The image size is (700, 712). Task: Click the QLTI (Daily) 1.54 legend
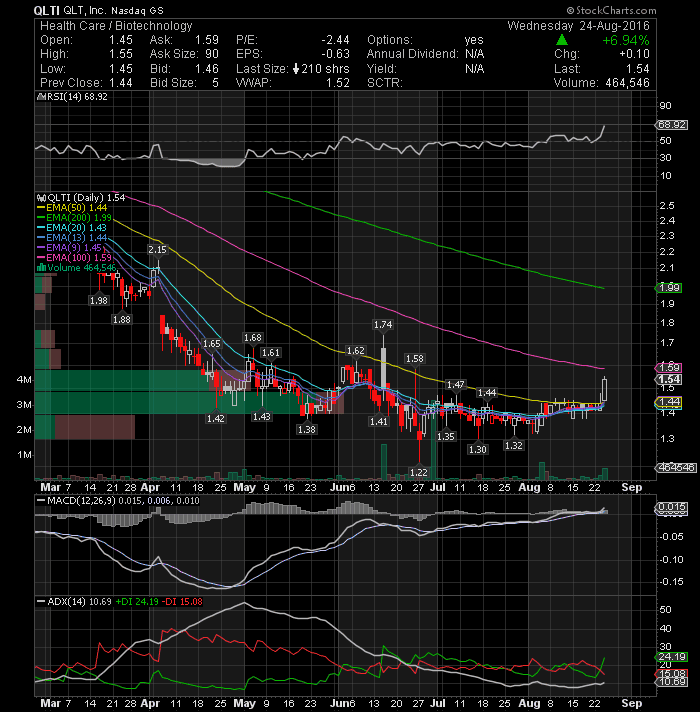pyautogui.click(x=86, y=198)
